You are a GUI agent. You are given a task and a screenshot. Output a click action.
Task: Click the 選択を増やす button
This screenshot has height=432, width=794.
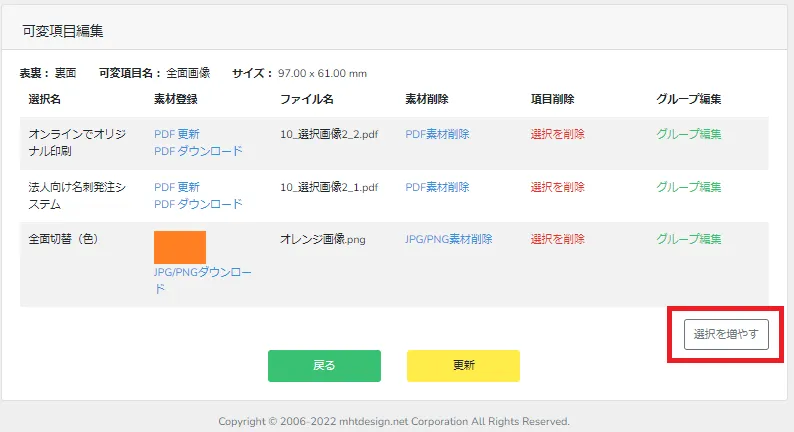point(726,334)
